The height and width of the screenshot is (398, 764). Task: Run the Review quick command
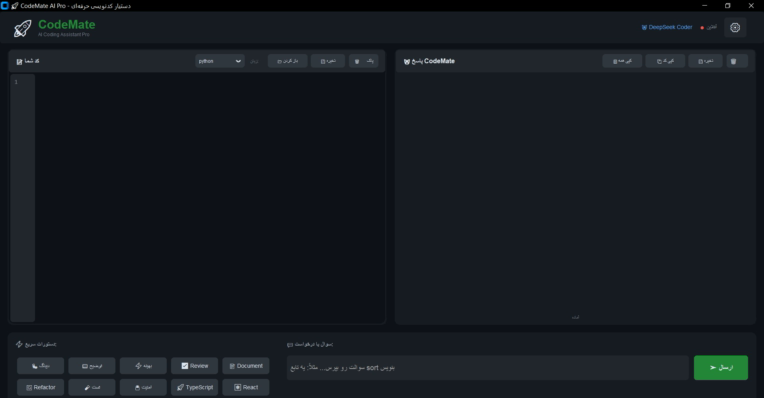point(194,366)
